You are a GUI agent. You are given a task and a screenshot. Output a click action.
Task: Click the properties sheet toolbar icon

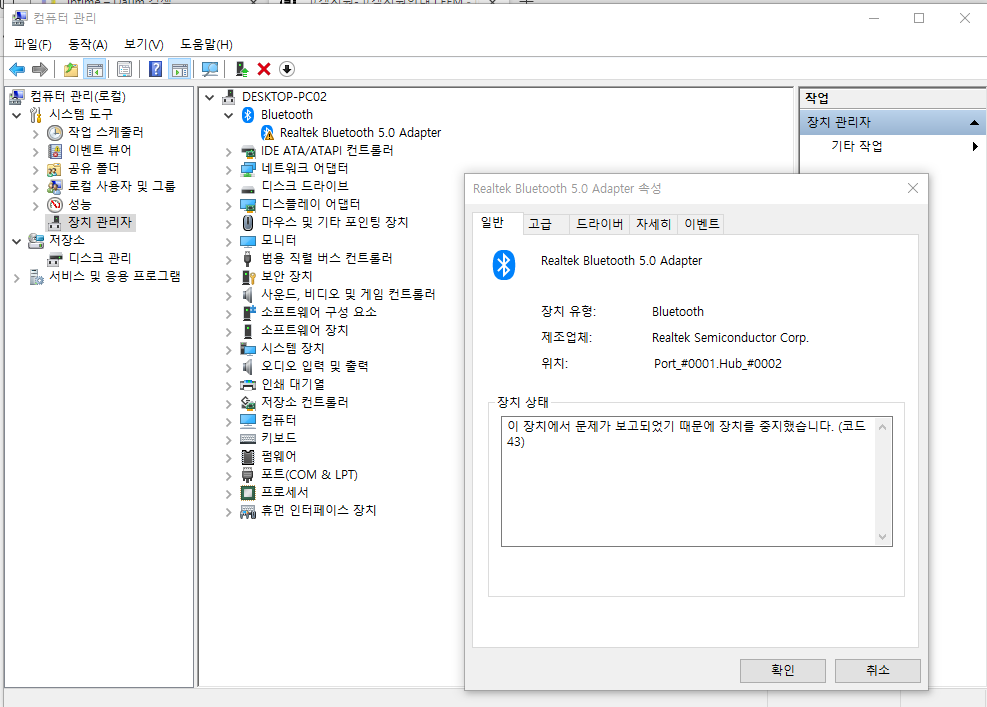tap(125, 69)
